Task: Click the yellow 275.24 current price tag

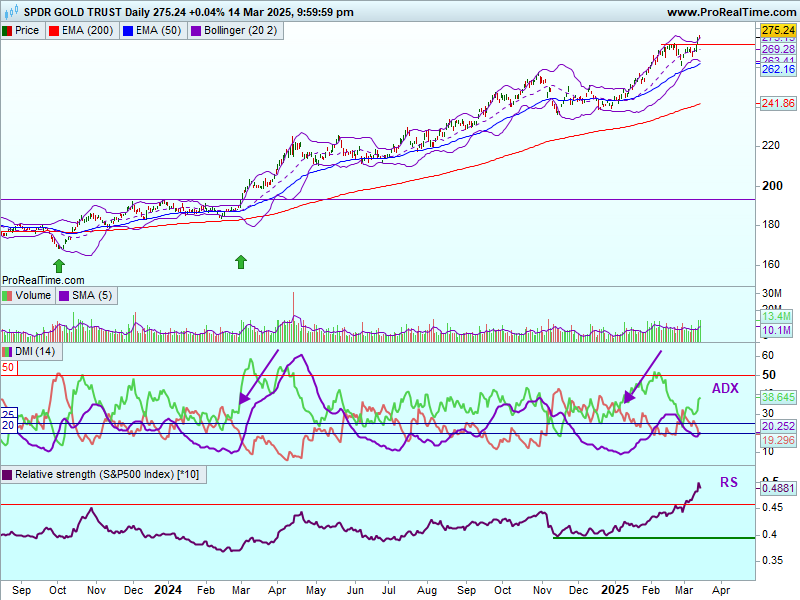Action: [777, 31]
